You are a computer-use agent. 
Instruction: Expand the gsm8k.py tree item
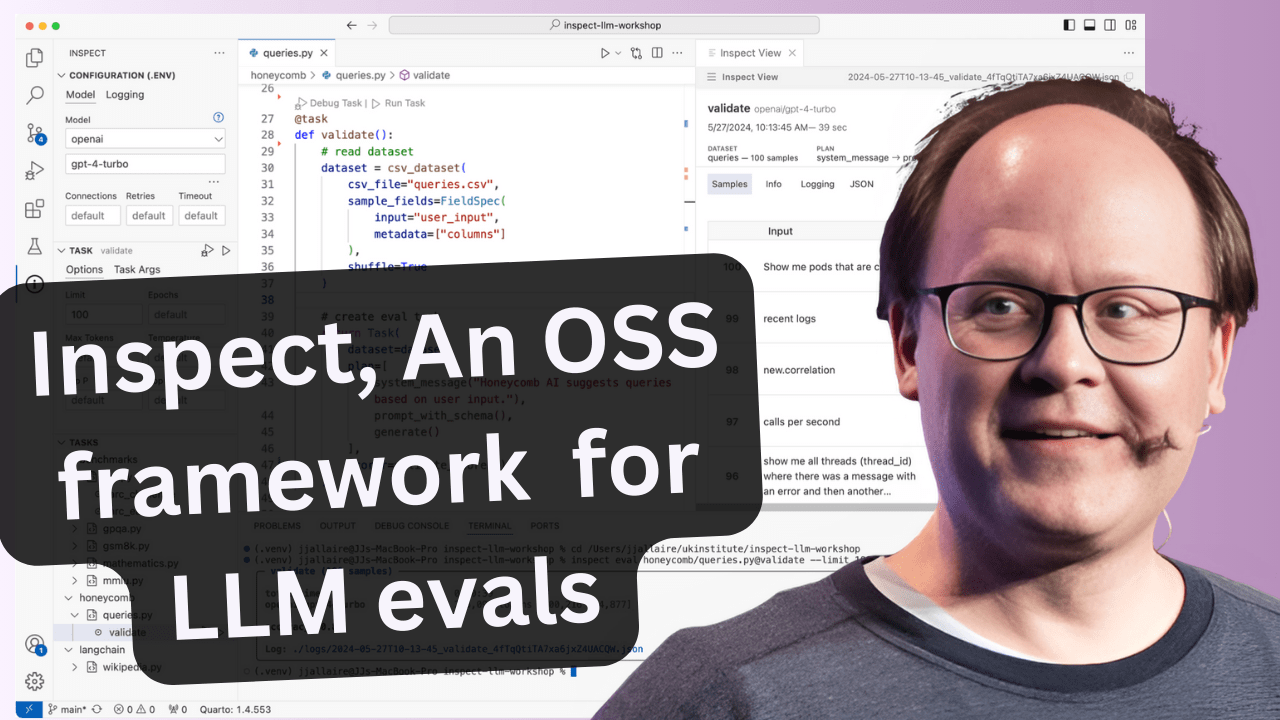(x=74, y=546)
